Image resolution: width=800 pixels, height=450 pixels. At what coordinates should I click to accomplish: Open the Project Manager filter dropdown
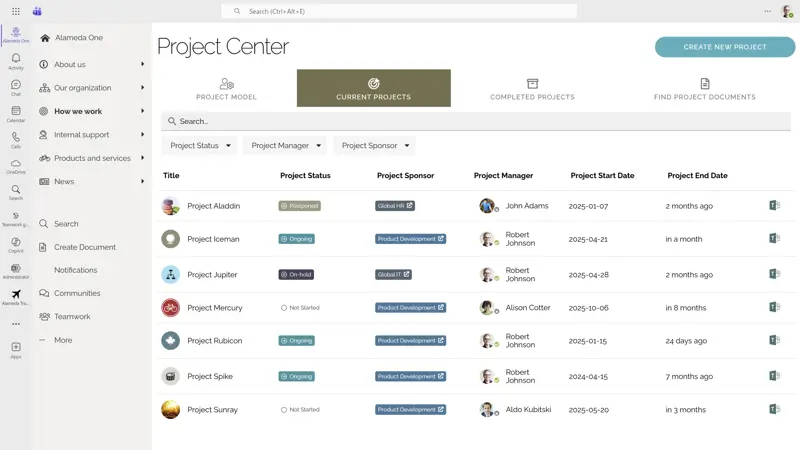(x=286, y=145)
